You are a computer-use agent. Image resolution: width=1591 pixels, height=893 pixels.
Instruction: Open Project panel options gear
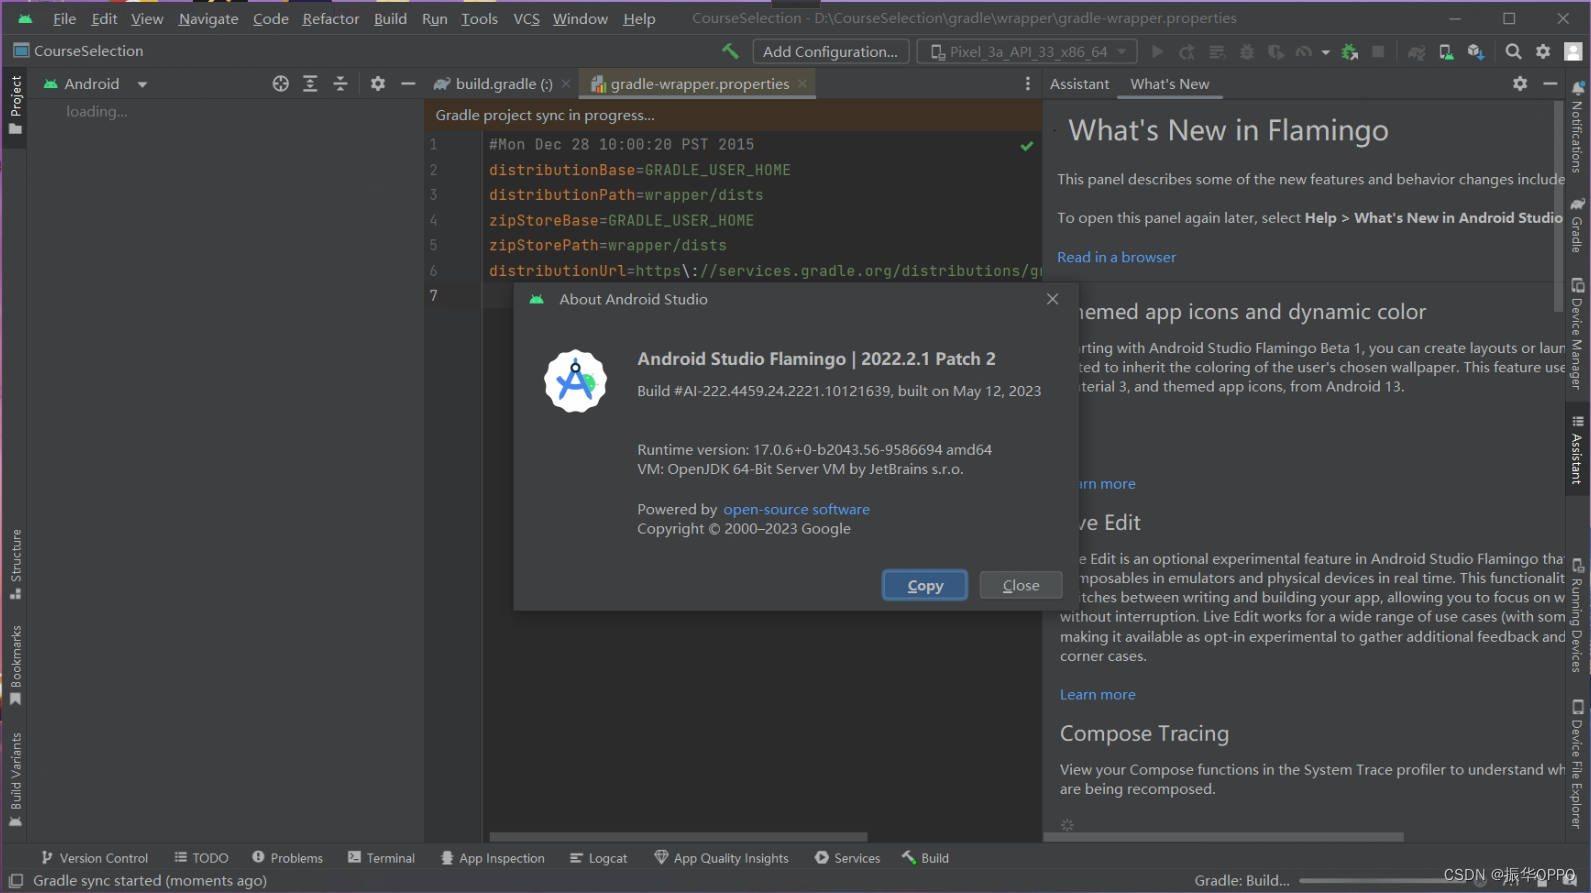click(377, 84)
